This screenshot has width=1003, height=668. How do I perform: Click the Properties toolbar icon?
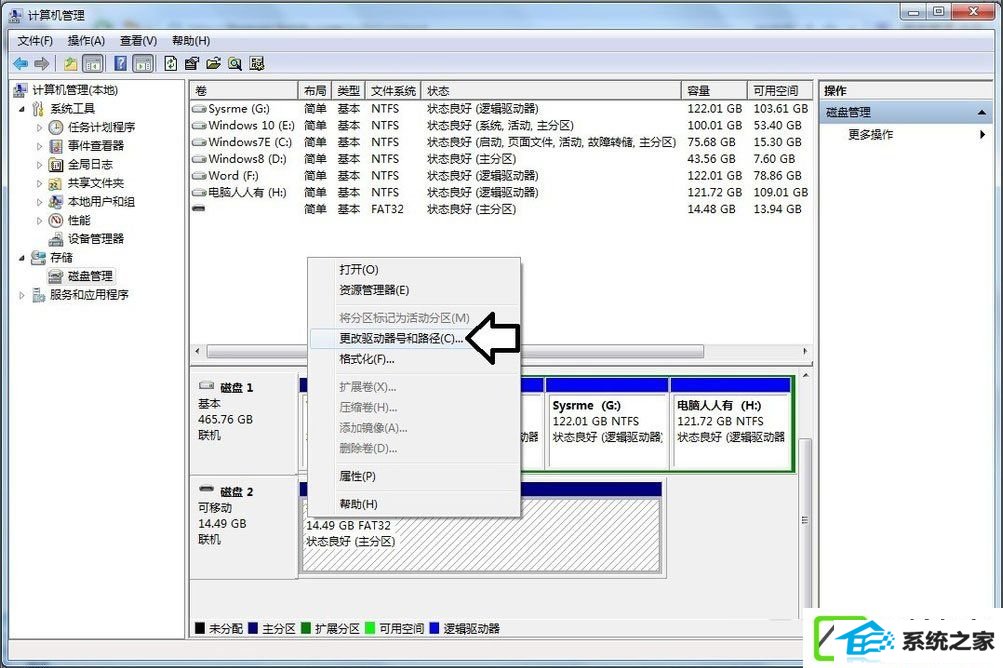(191, 63)
